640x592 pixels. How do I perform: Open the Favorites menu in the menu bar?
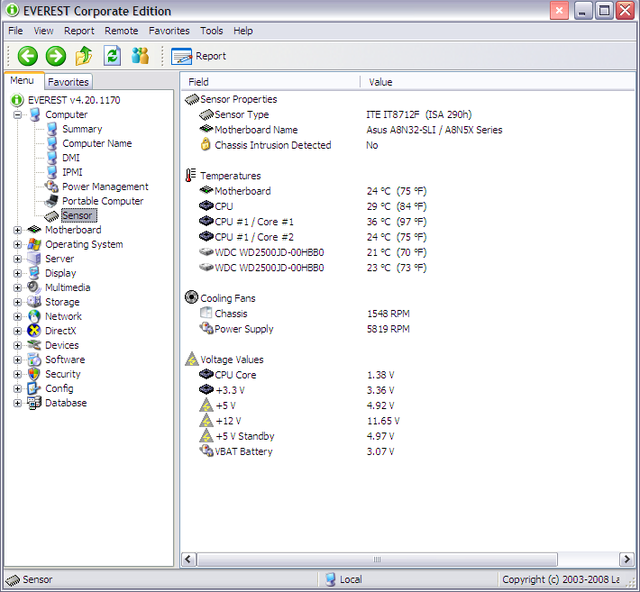(169, 31)
